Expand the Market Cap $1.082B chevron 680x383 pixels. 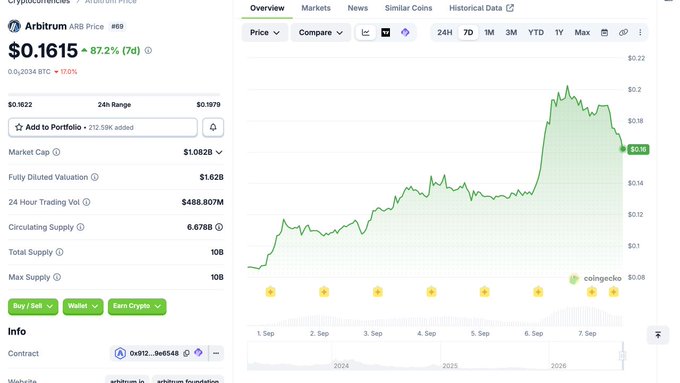pos(219,152)
